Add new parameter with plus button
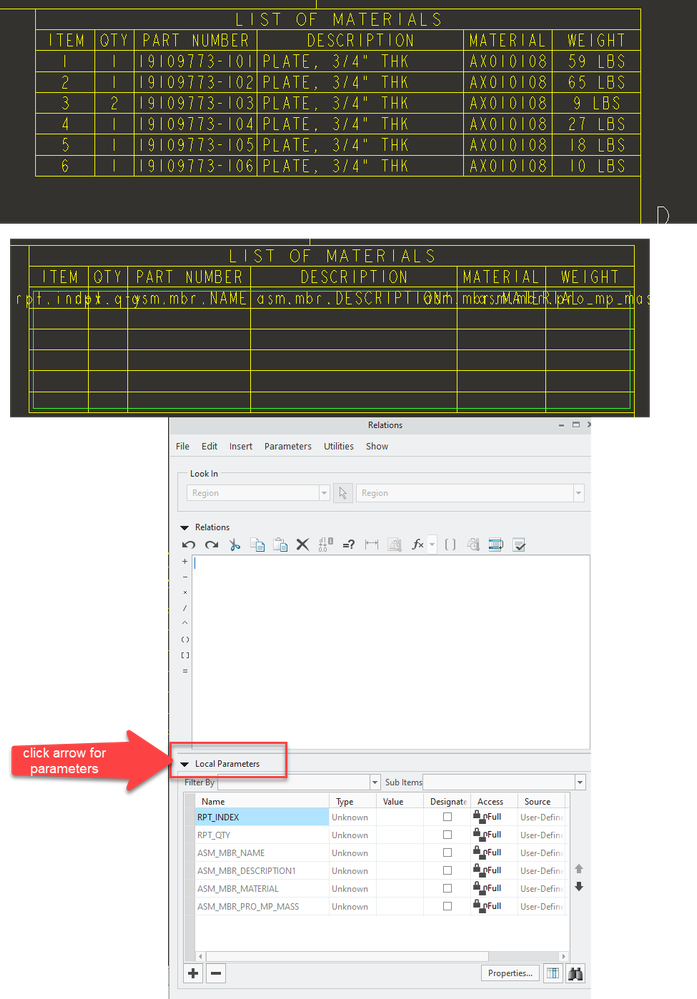The height and width of the screenshot is (999, 697). point(193,973)
